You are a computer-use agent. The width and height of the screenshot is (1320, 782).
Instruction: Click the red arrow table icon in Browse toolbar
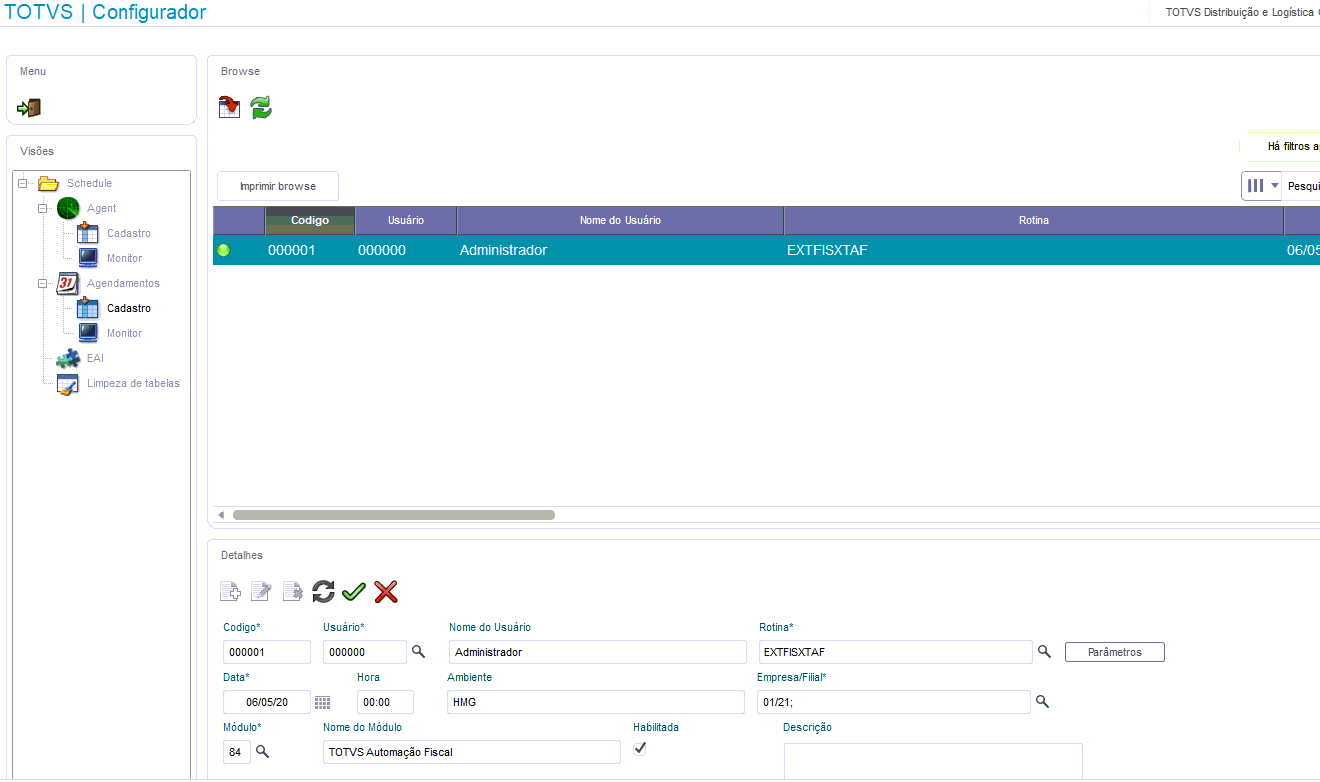pos(230,107)
